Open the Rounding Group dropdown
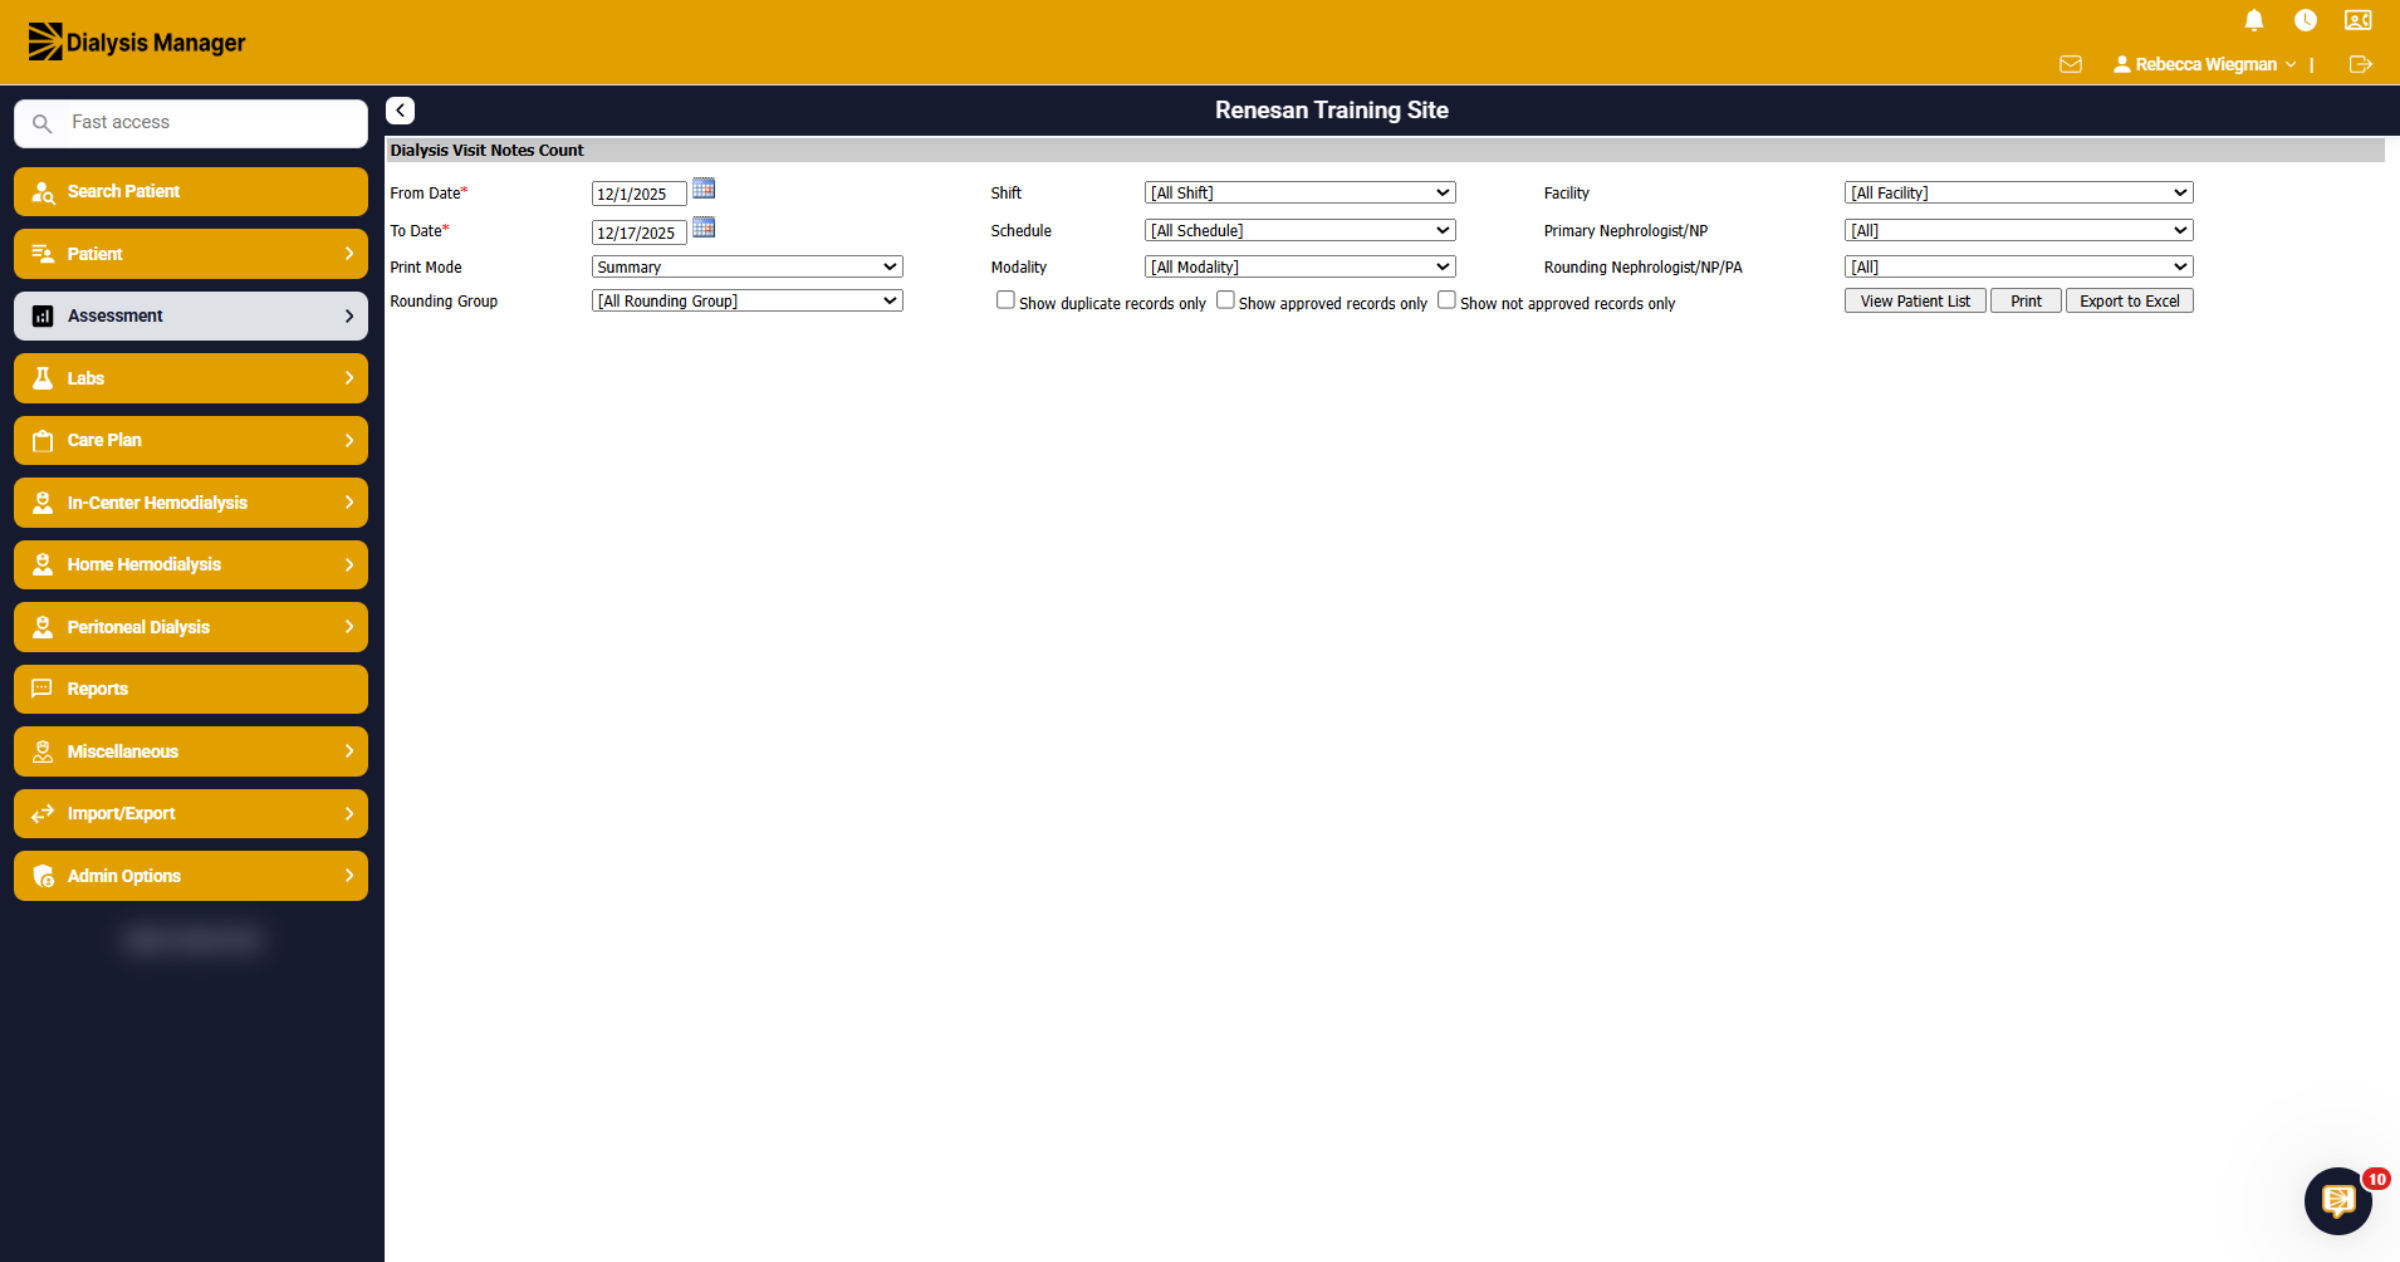2400x1262 pixels. [x=747, y=301]
